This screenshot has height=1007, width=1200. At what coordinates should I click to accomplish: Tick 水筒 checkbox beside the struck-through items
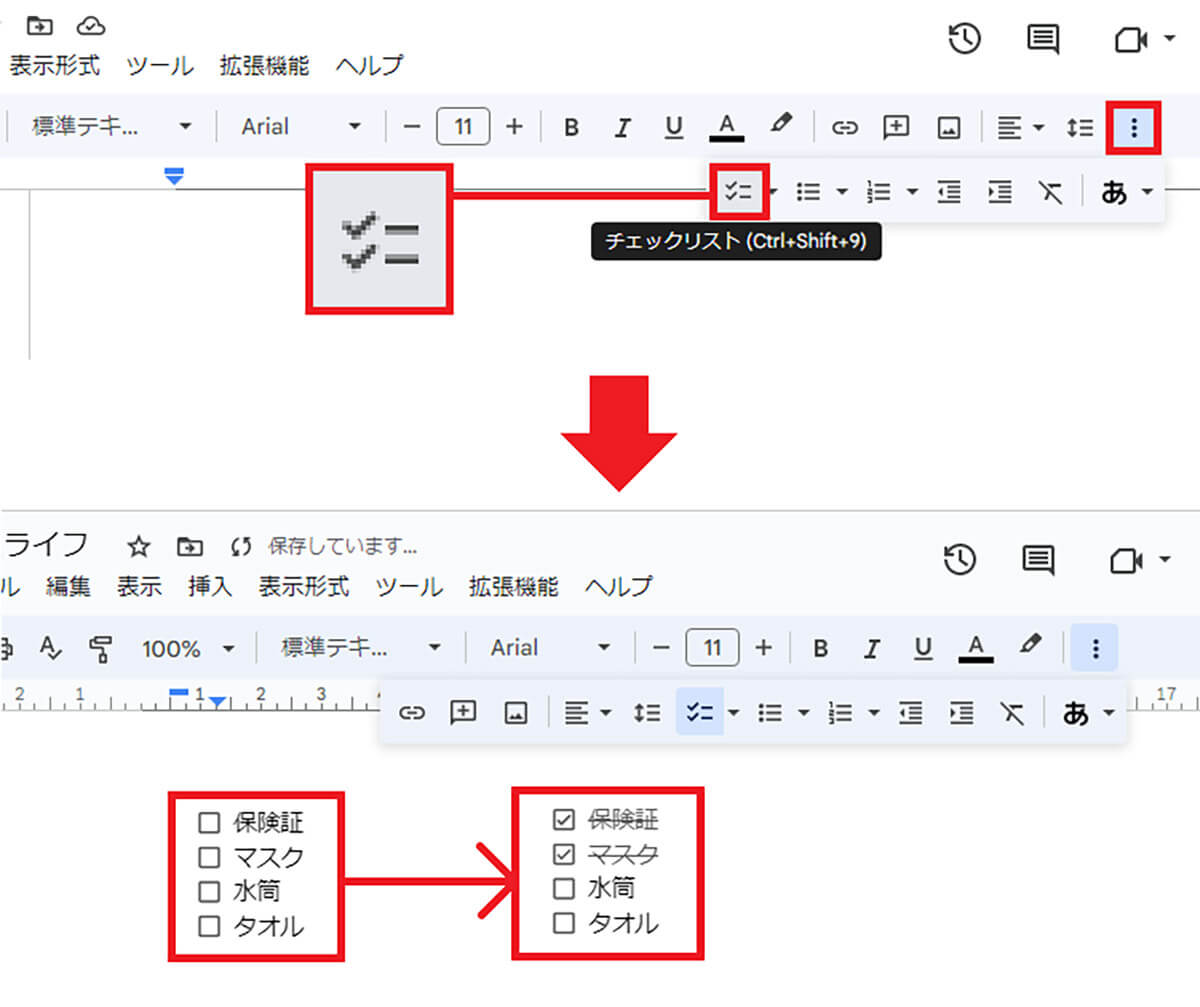[564, 888]
